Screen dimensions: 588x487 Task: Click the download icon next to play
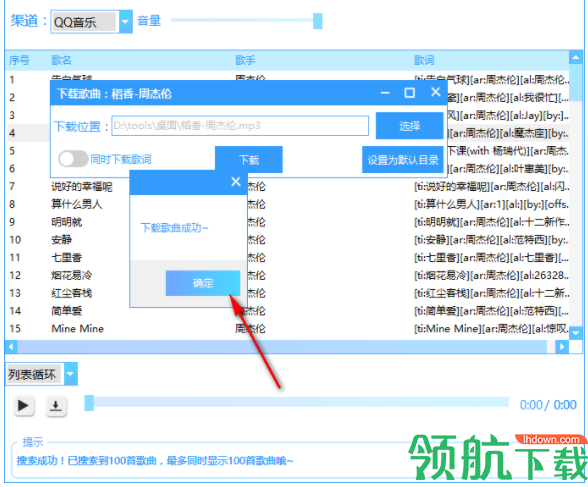56,406
